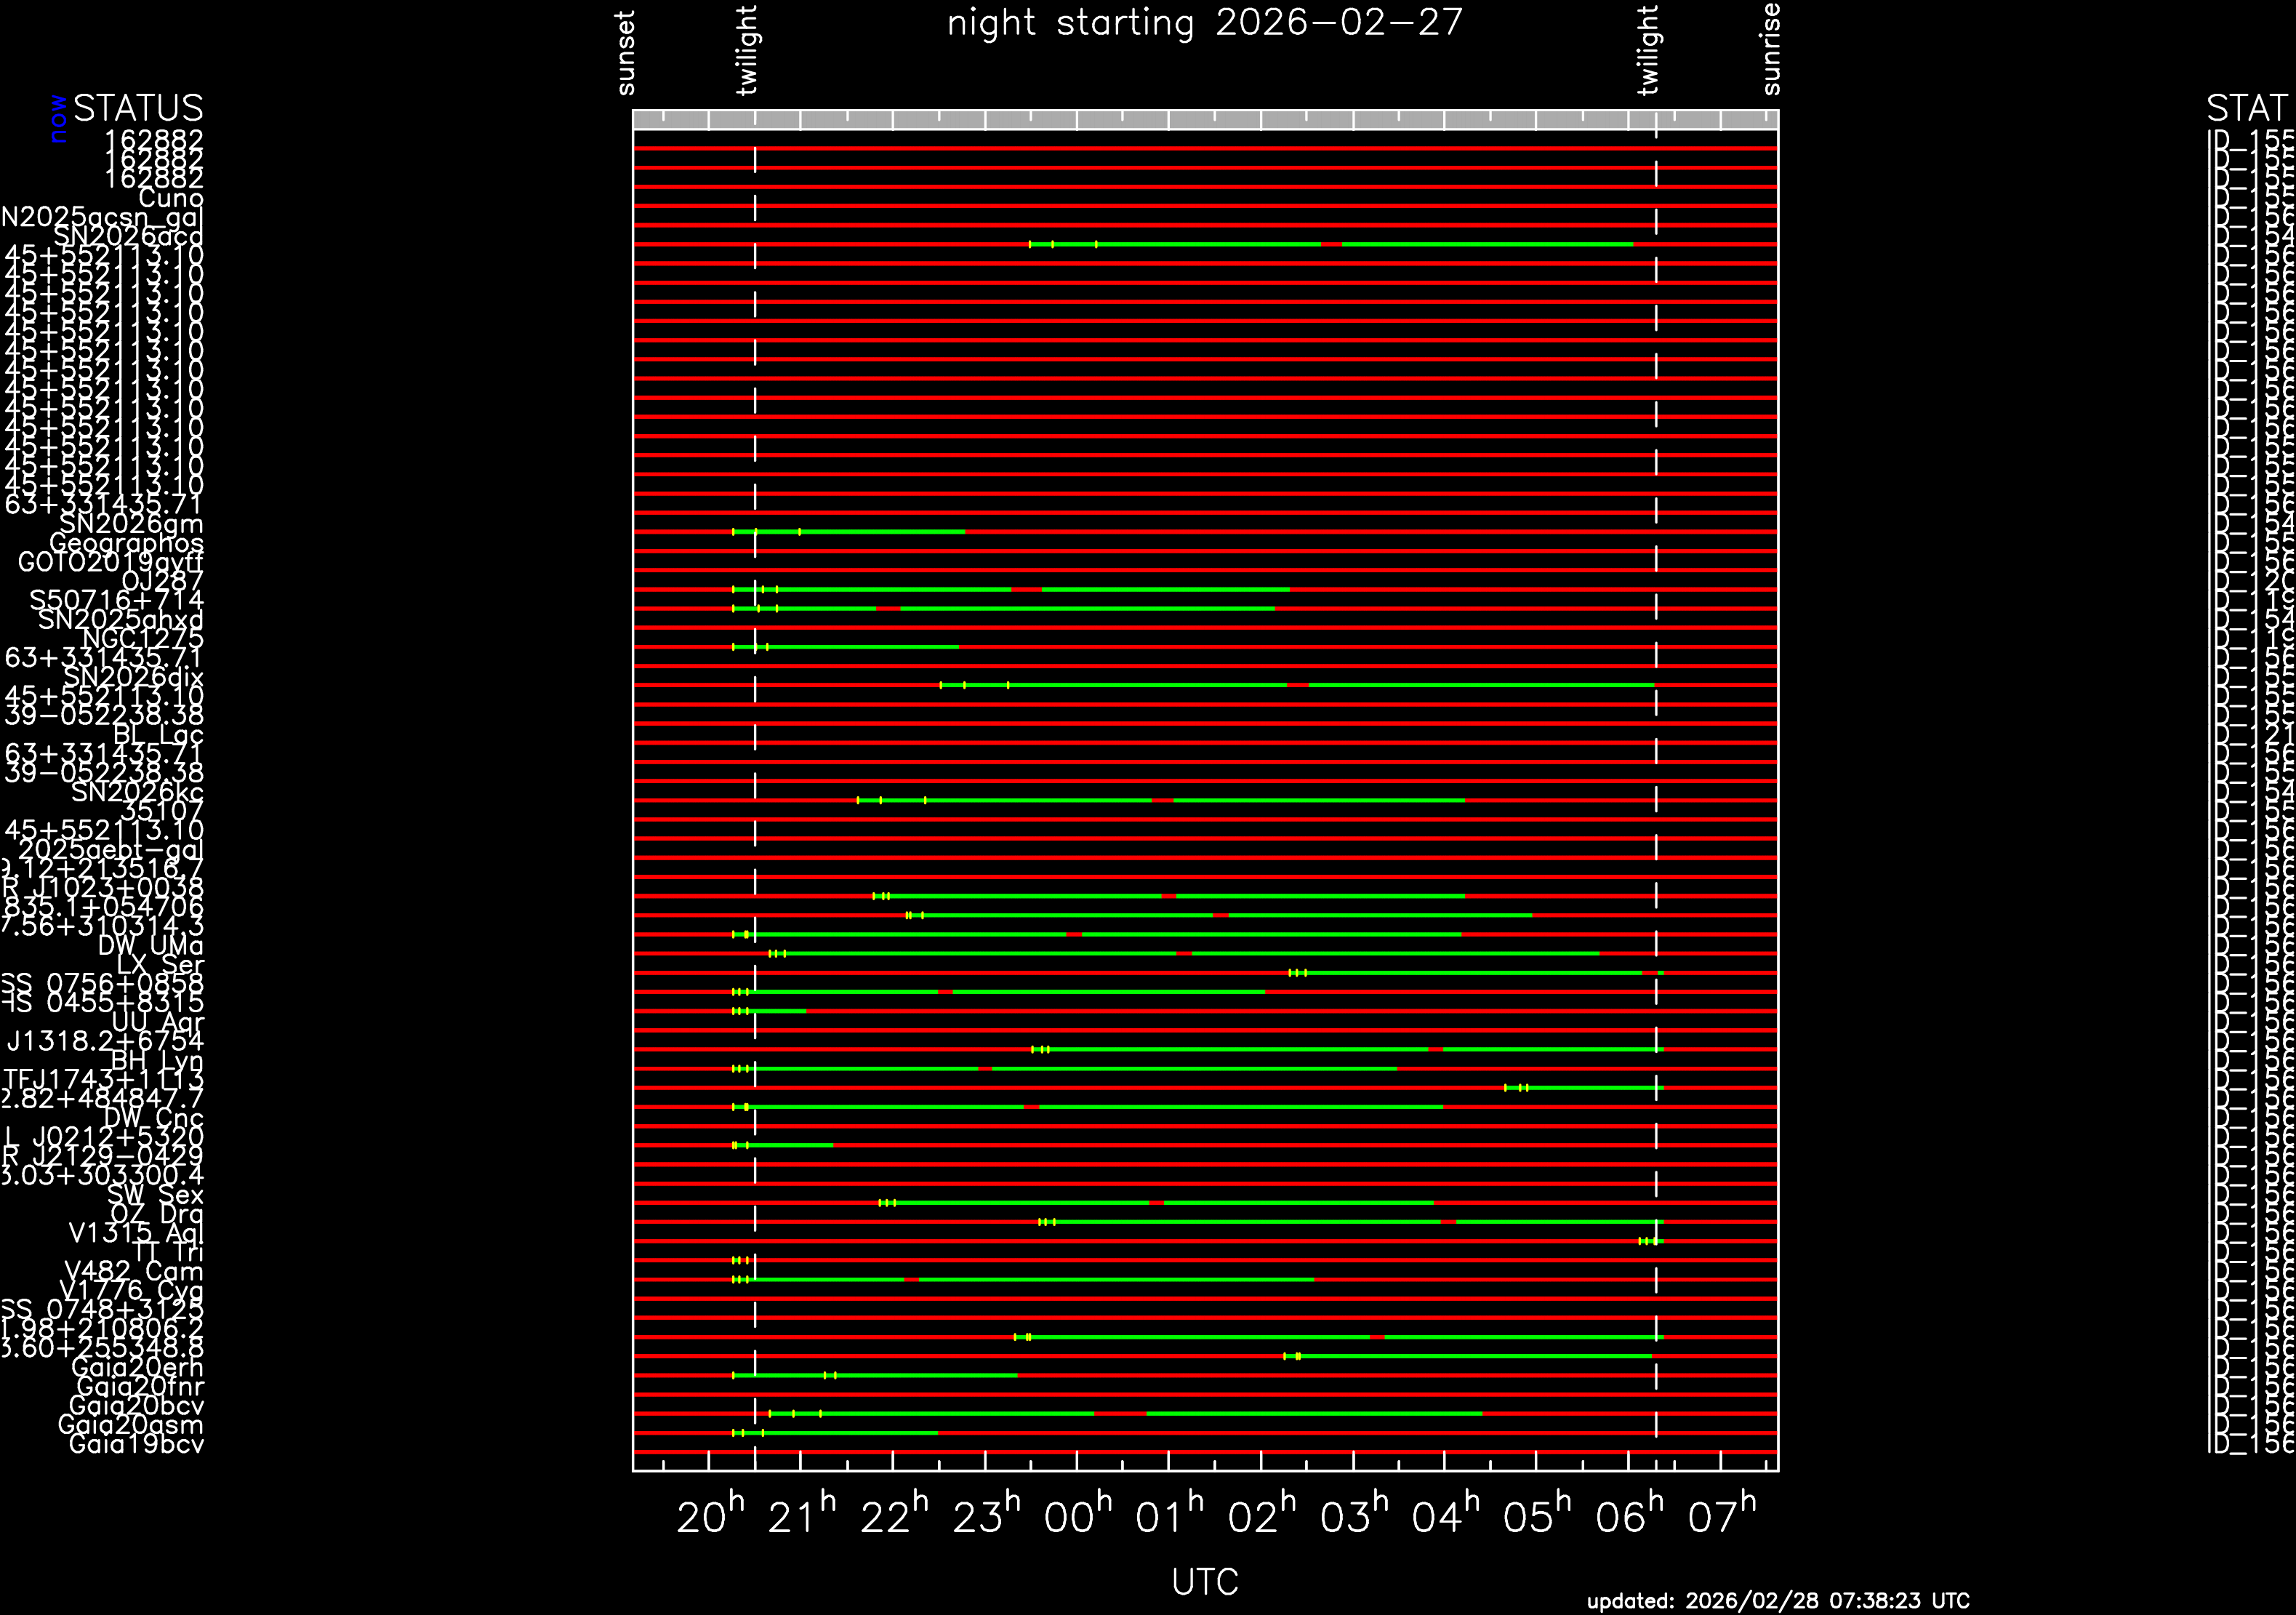Viewport: 2296px width, 1615px height.
Task: Click the STATUS column header on left
Action: (138, 108)
